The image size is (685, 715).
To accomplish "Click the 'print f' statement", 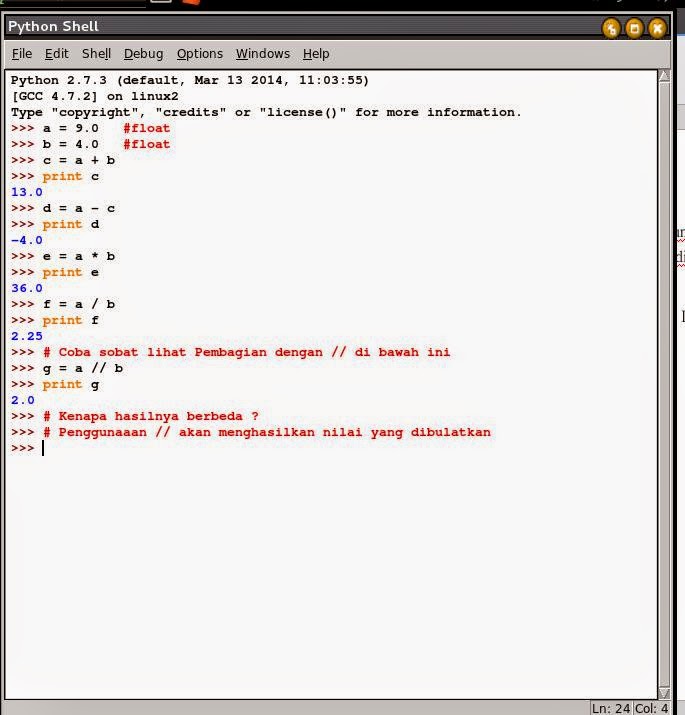I will 71,320.
